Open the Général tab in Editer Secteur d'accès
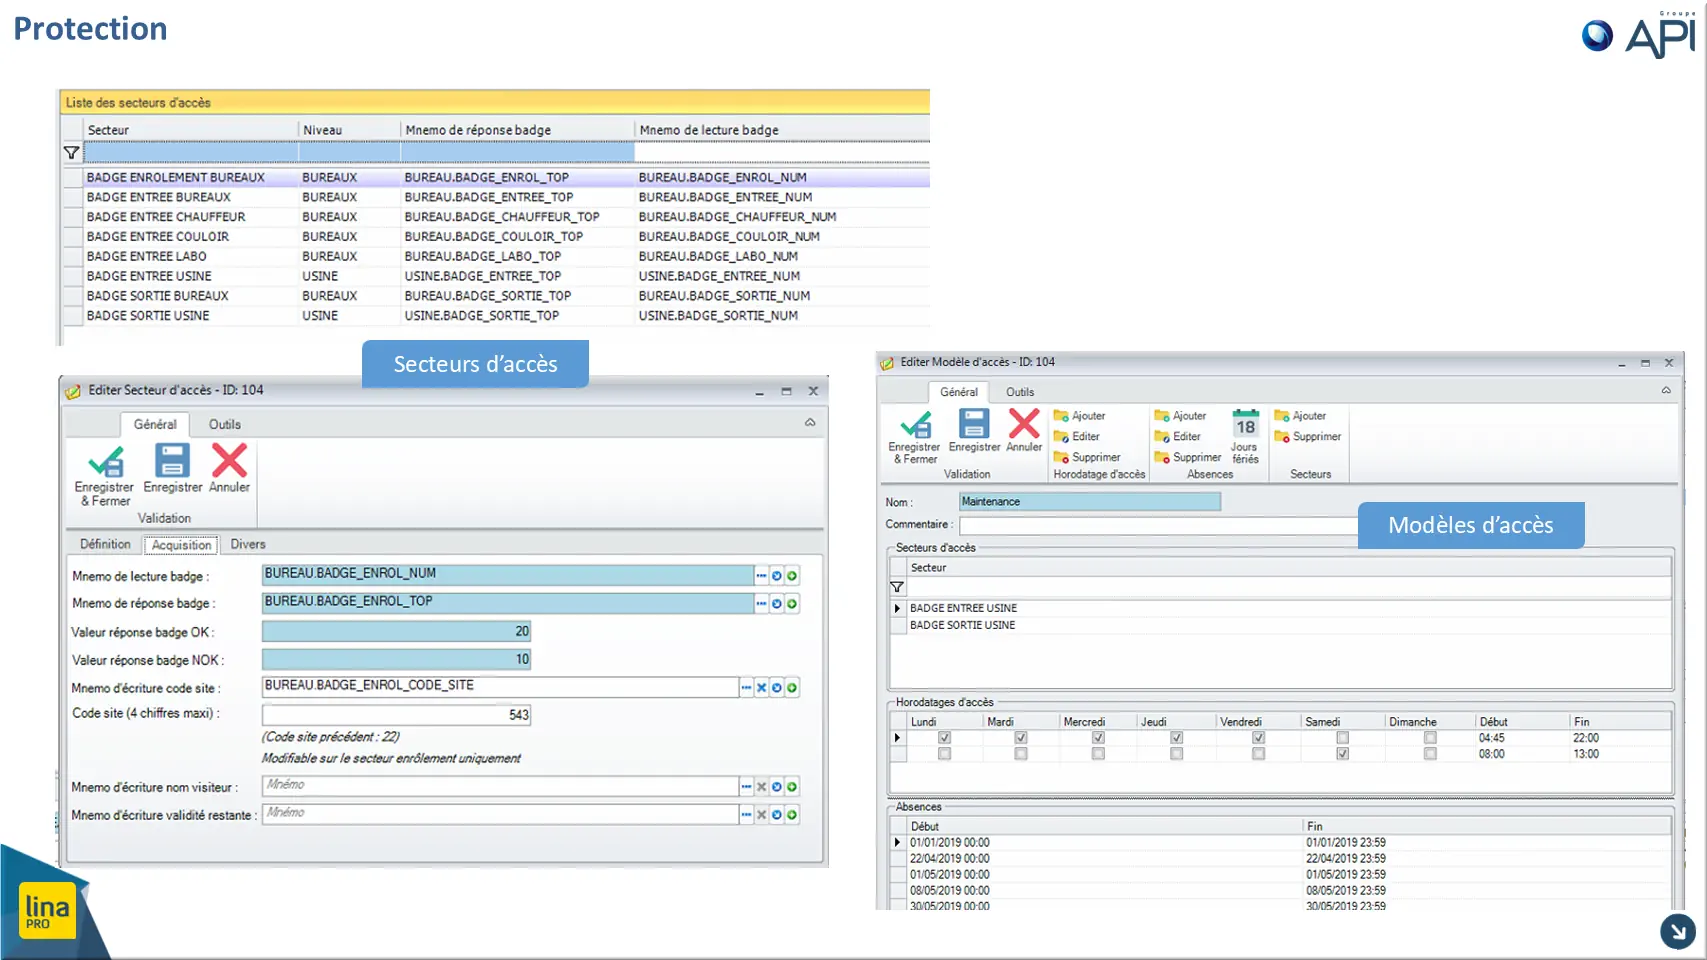 (155, 424)
